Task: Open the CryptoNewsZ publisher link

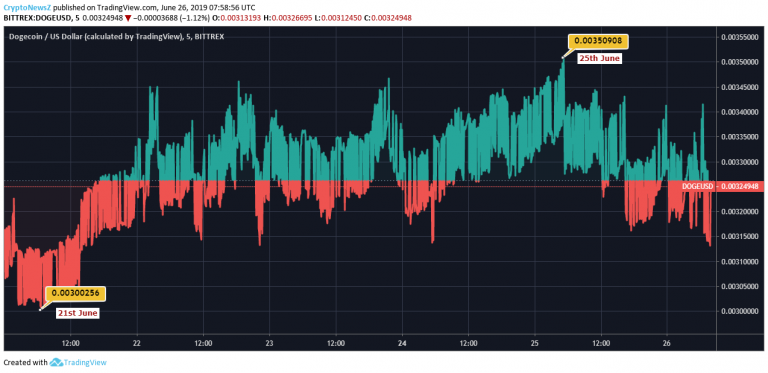Action: [x=27, y=8]
